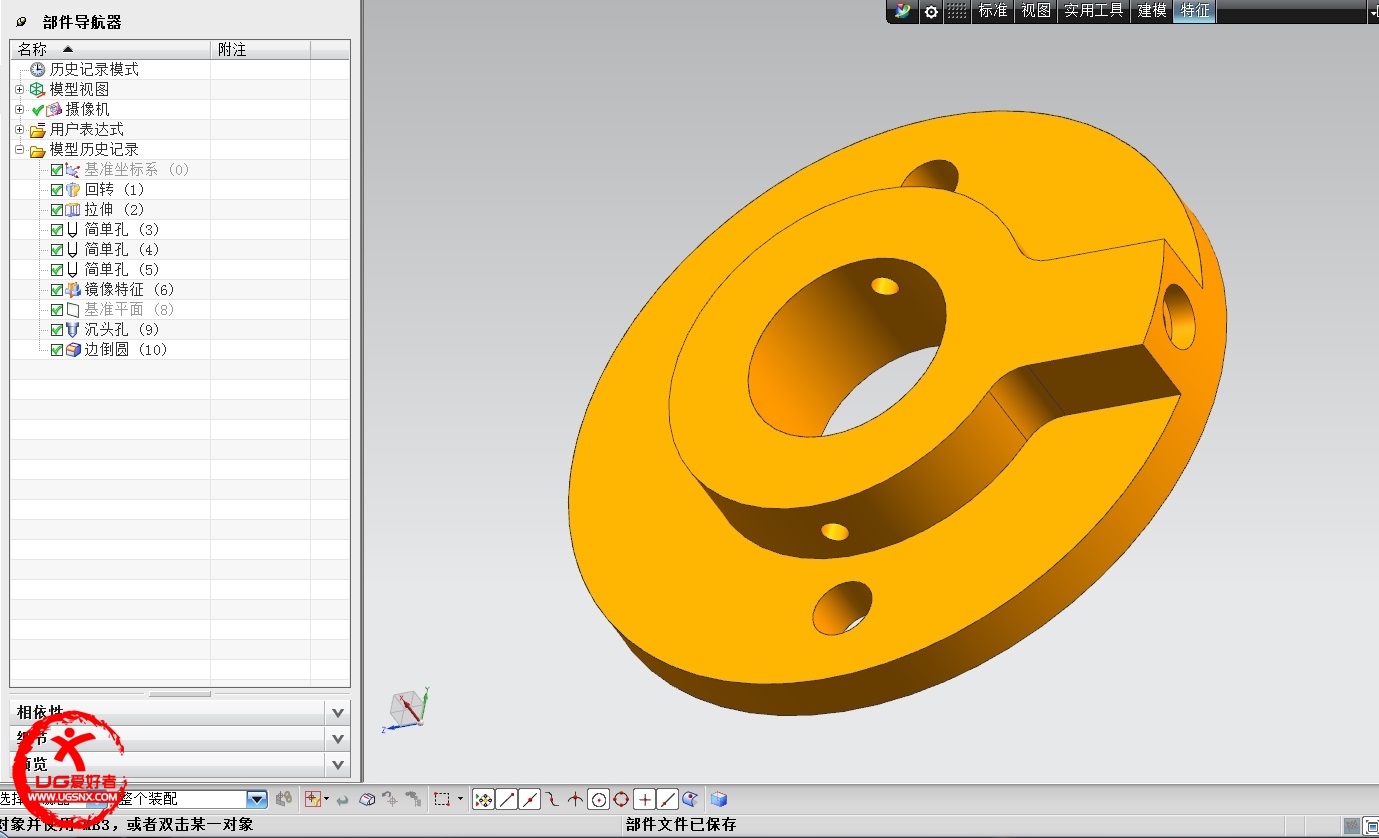Image resolution: width=1379 pixels, height=838 pixels.
Task: Expand the 摄像机 node
Action: click(19, 109)
